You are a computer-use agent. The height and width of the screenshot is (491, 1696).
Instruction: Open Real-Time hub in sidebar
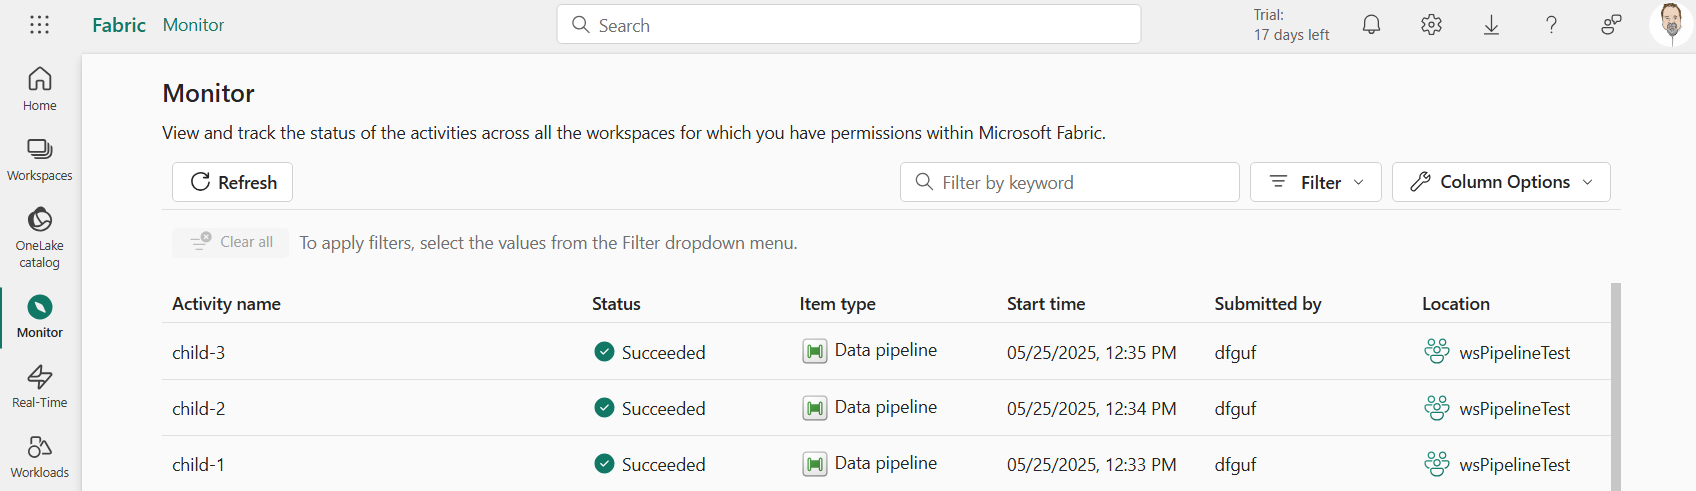40,386
